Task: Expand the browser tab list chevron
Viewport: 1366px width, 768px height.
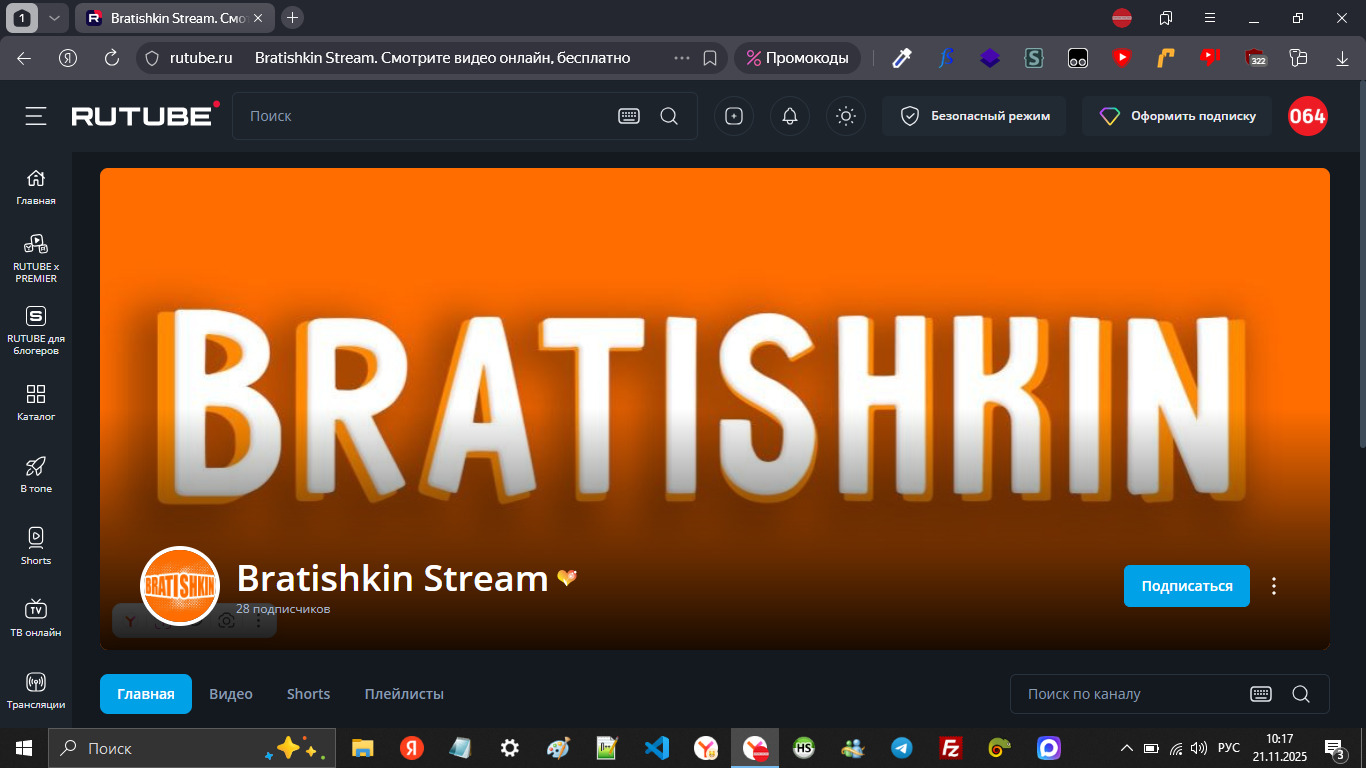Action: [x=54, y=18]
